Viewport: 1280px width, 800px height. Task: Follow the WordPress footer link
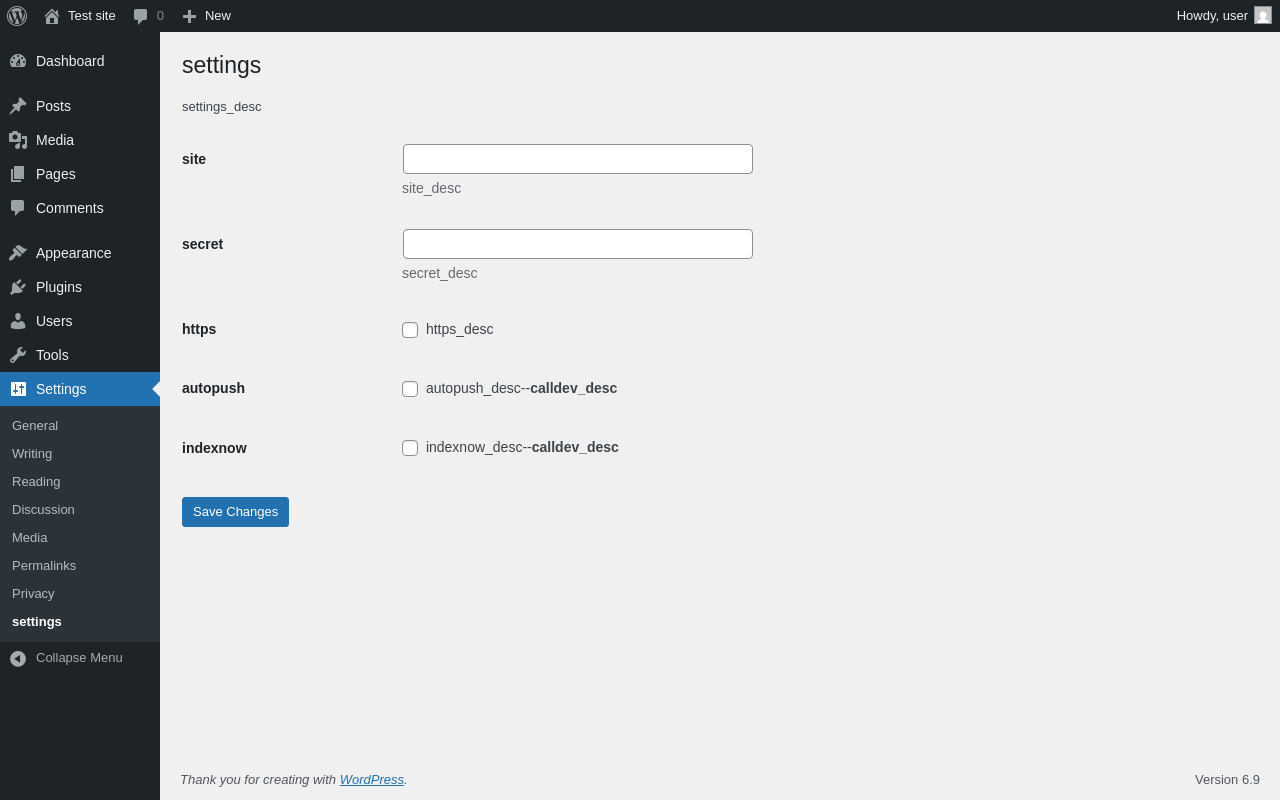coord(371,780)
